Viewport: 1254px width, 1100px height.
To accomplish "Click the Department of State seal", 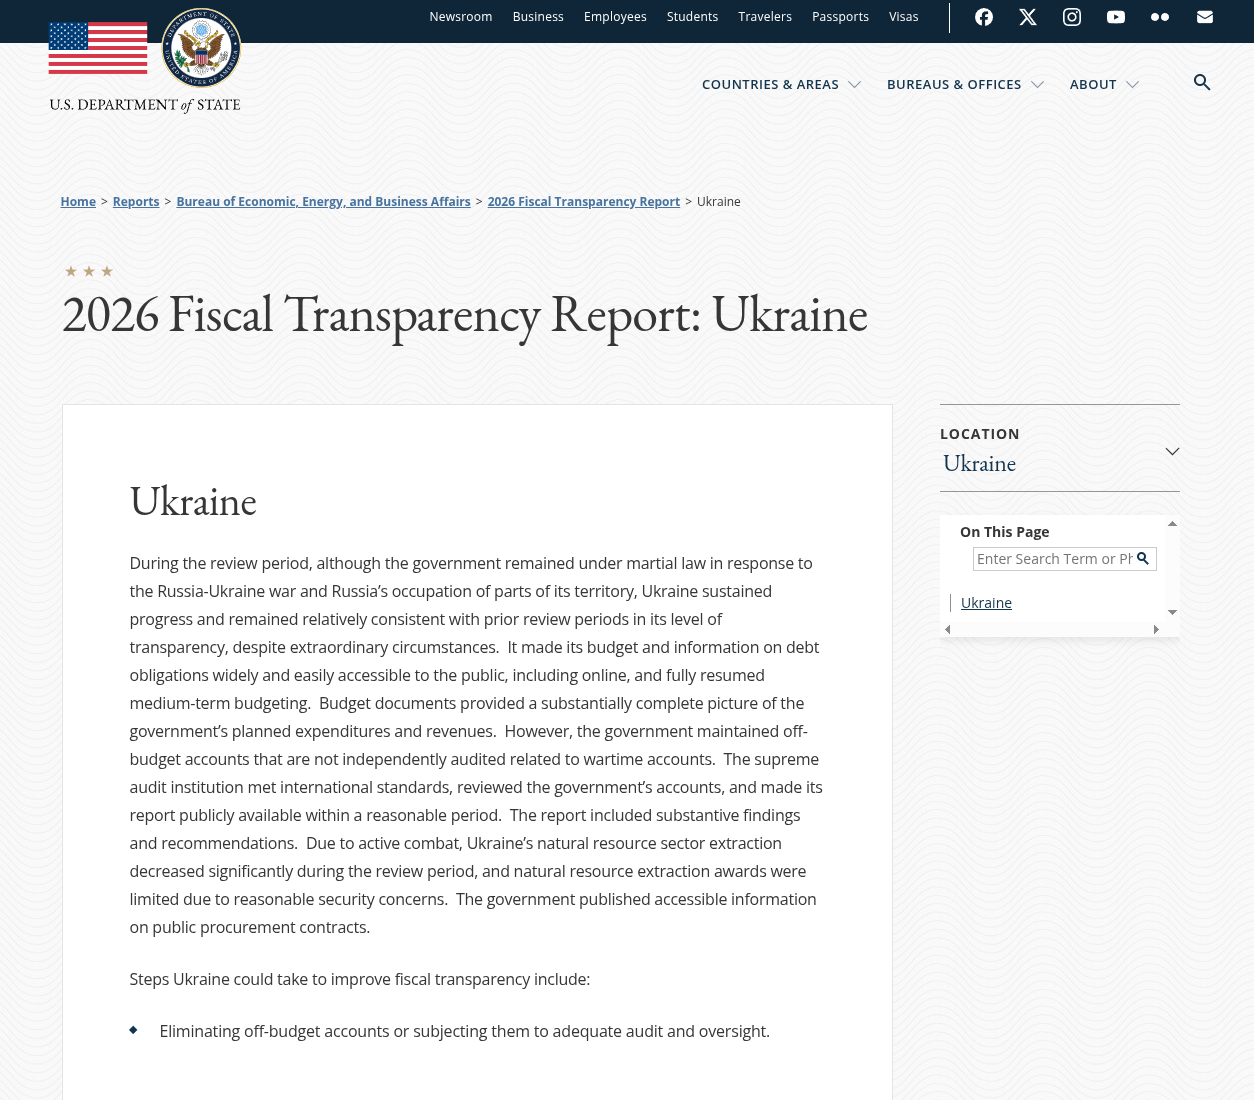I will [x=201, y=48].
